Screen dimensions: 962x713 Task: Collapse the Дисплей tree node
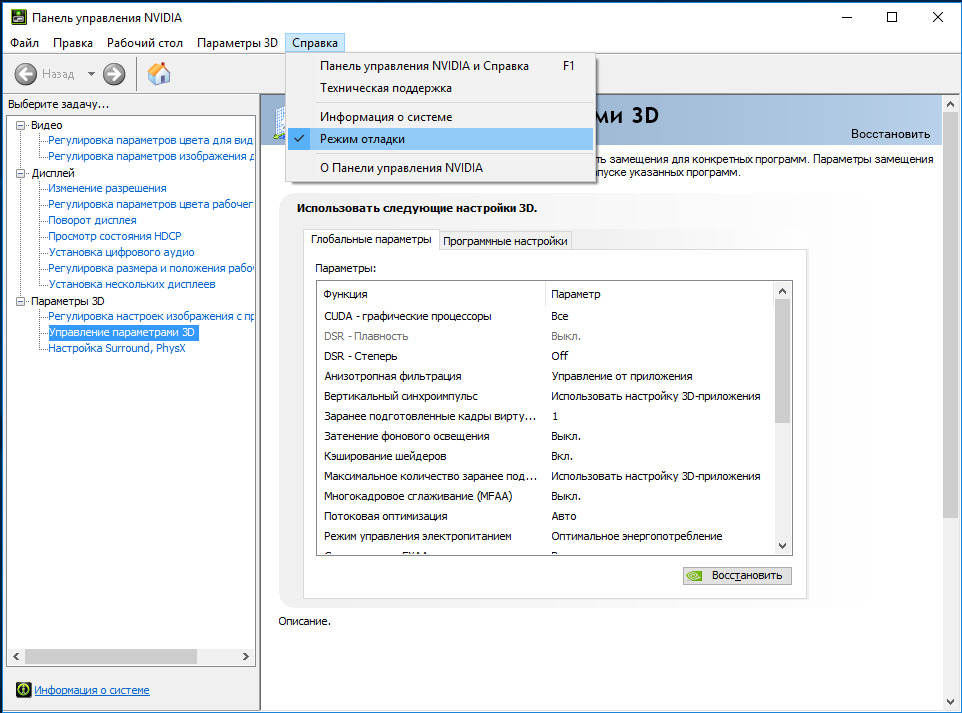click(x=20, y=173)
